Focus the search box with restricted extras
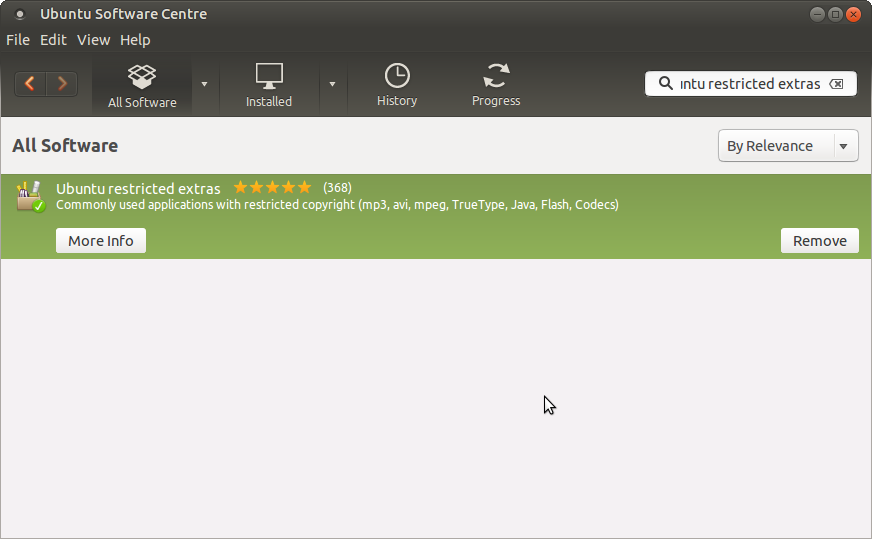Viewport: 872px width, 539px height. point(751,83)
